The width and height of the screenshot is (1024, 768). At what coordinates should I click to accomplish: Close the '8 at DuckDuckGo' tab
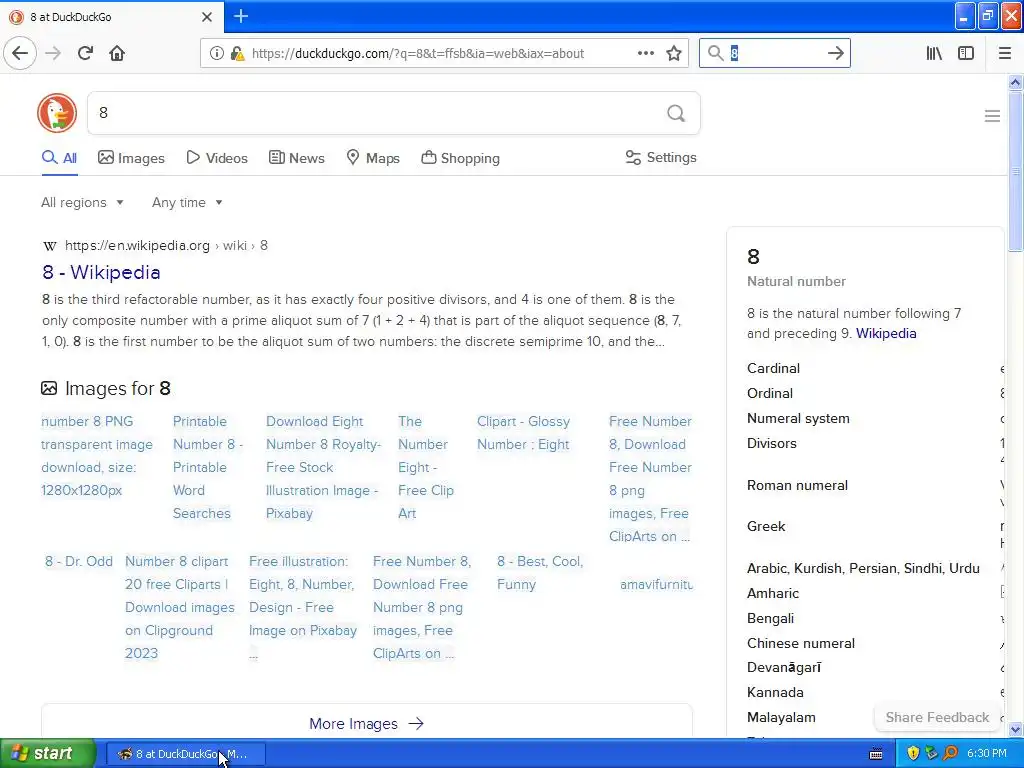207,17
